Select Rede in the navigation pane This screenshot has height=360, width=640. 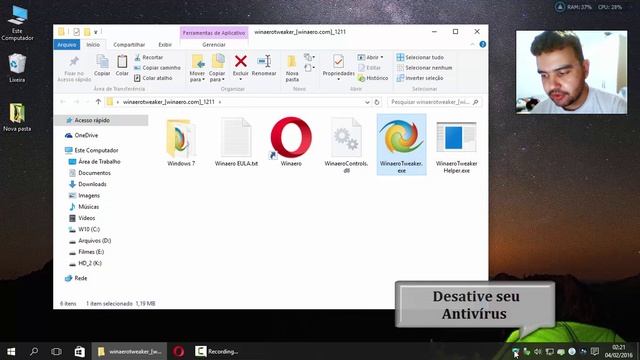coord(76,278)
